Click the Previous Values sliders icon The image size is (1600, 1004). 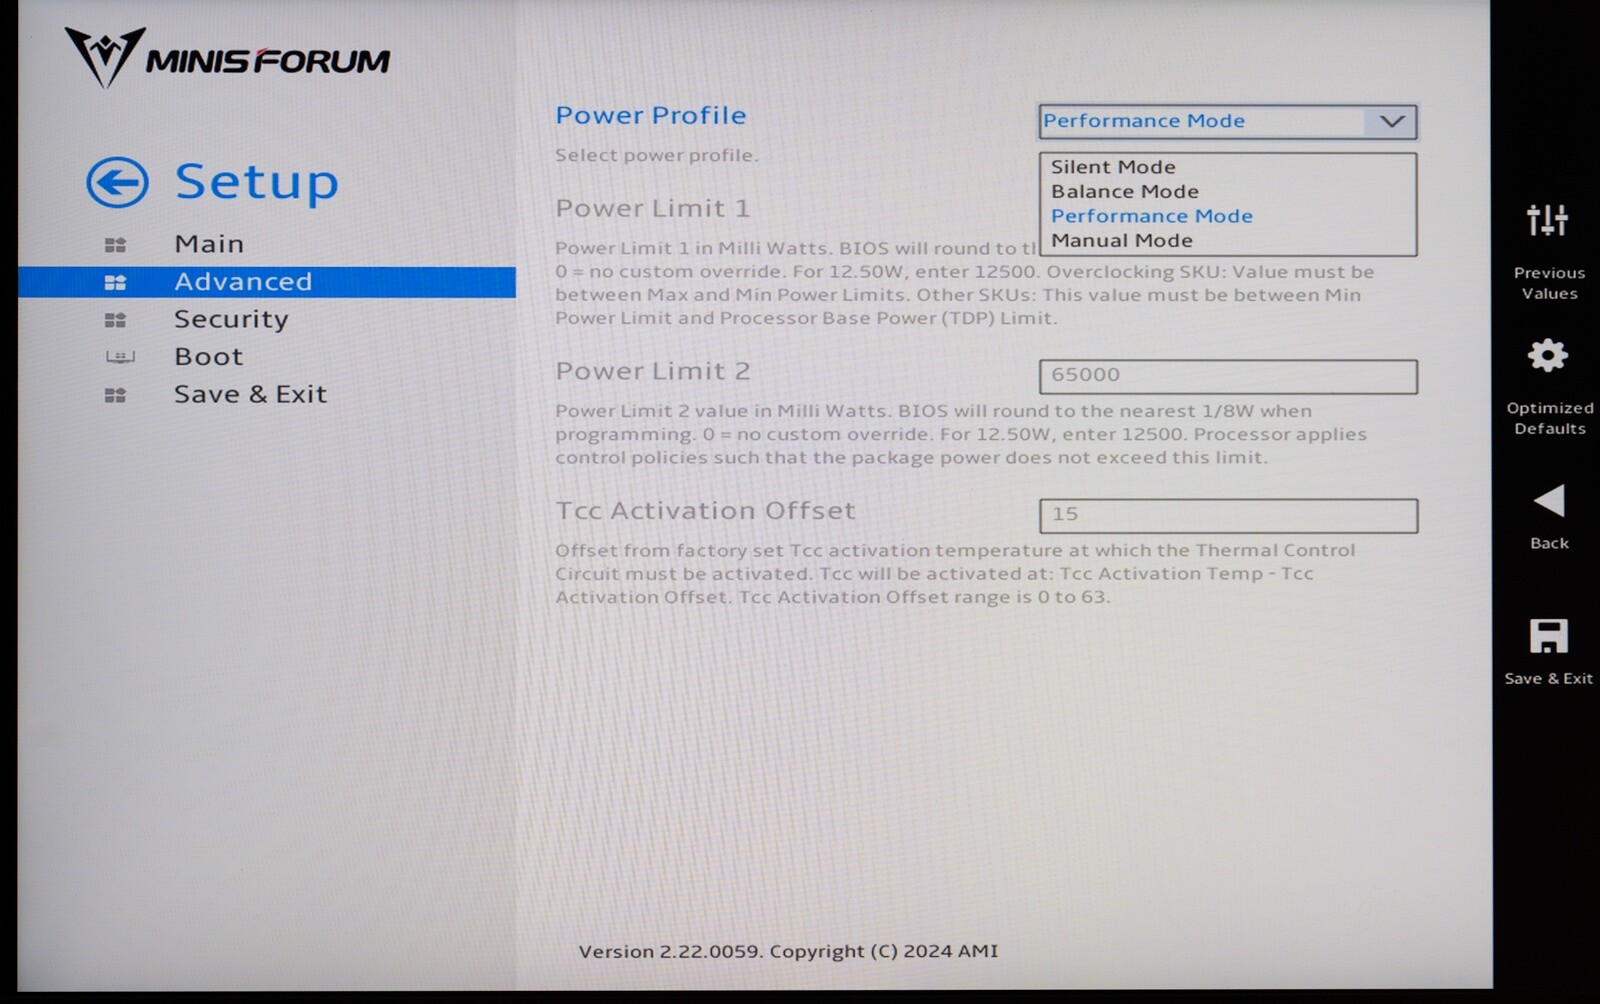[1547, 220]
